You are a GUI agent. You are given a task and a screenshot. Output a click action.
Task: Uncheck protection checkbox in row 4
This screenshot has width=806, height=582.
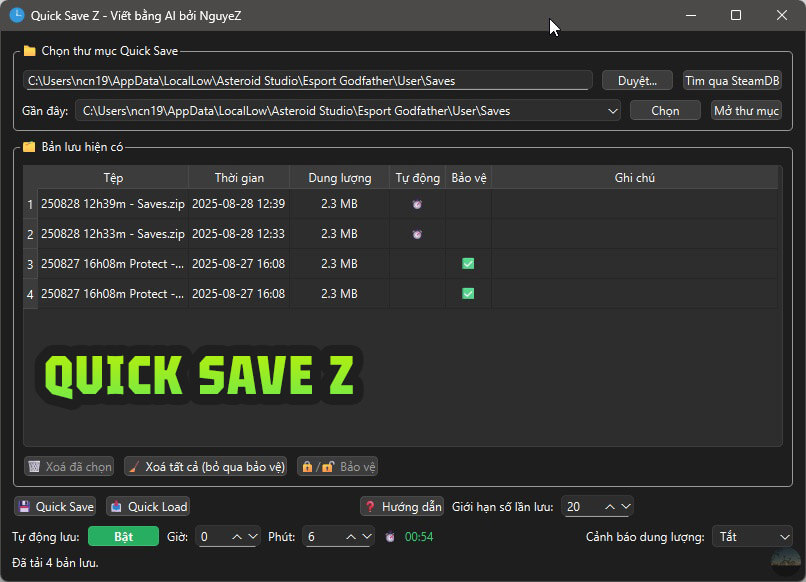pyautogui.click(x=468, y=294)
